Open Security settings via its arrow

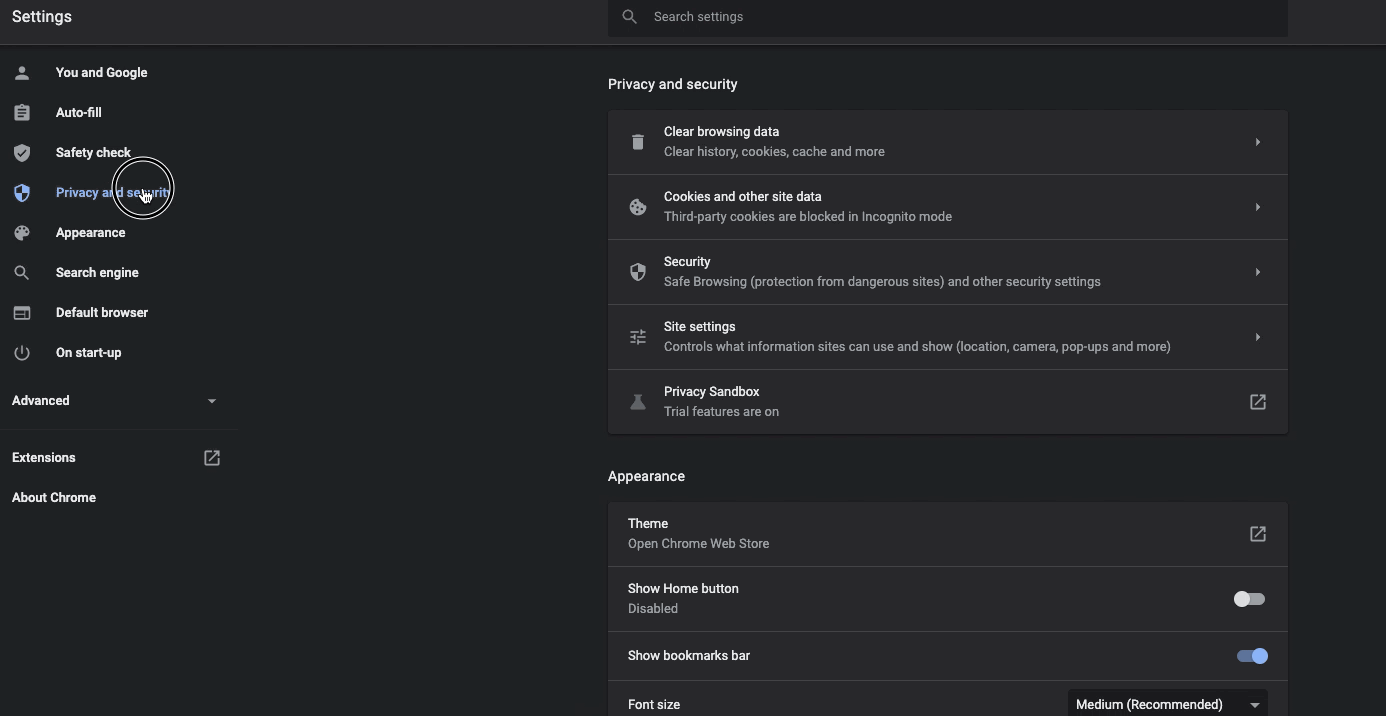(1258, 272)
